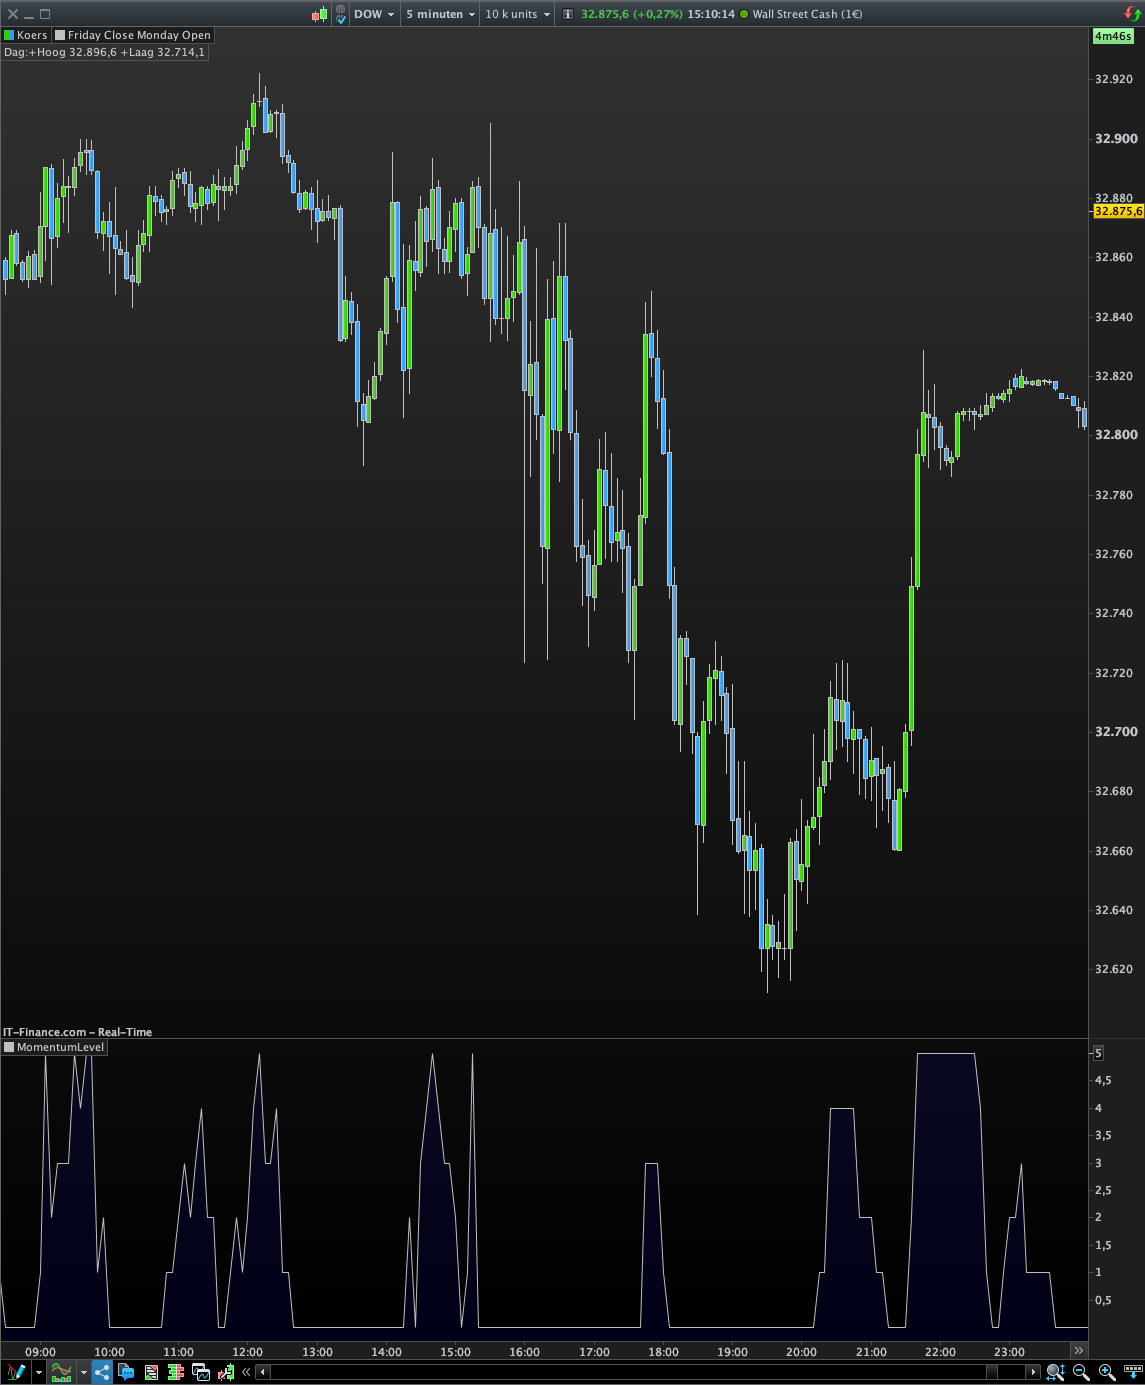Click the Koers indicator label
This screenshot has width=1145, height=1385.
coord(32,35)
